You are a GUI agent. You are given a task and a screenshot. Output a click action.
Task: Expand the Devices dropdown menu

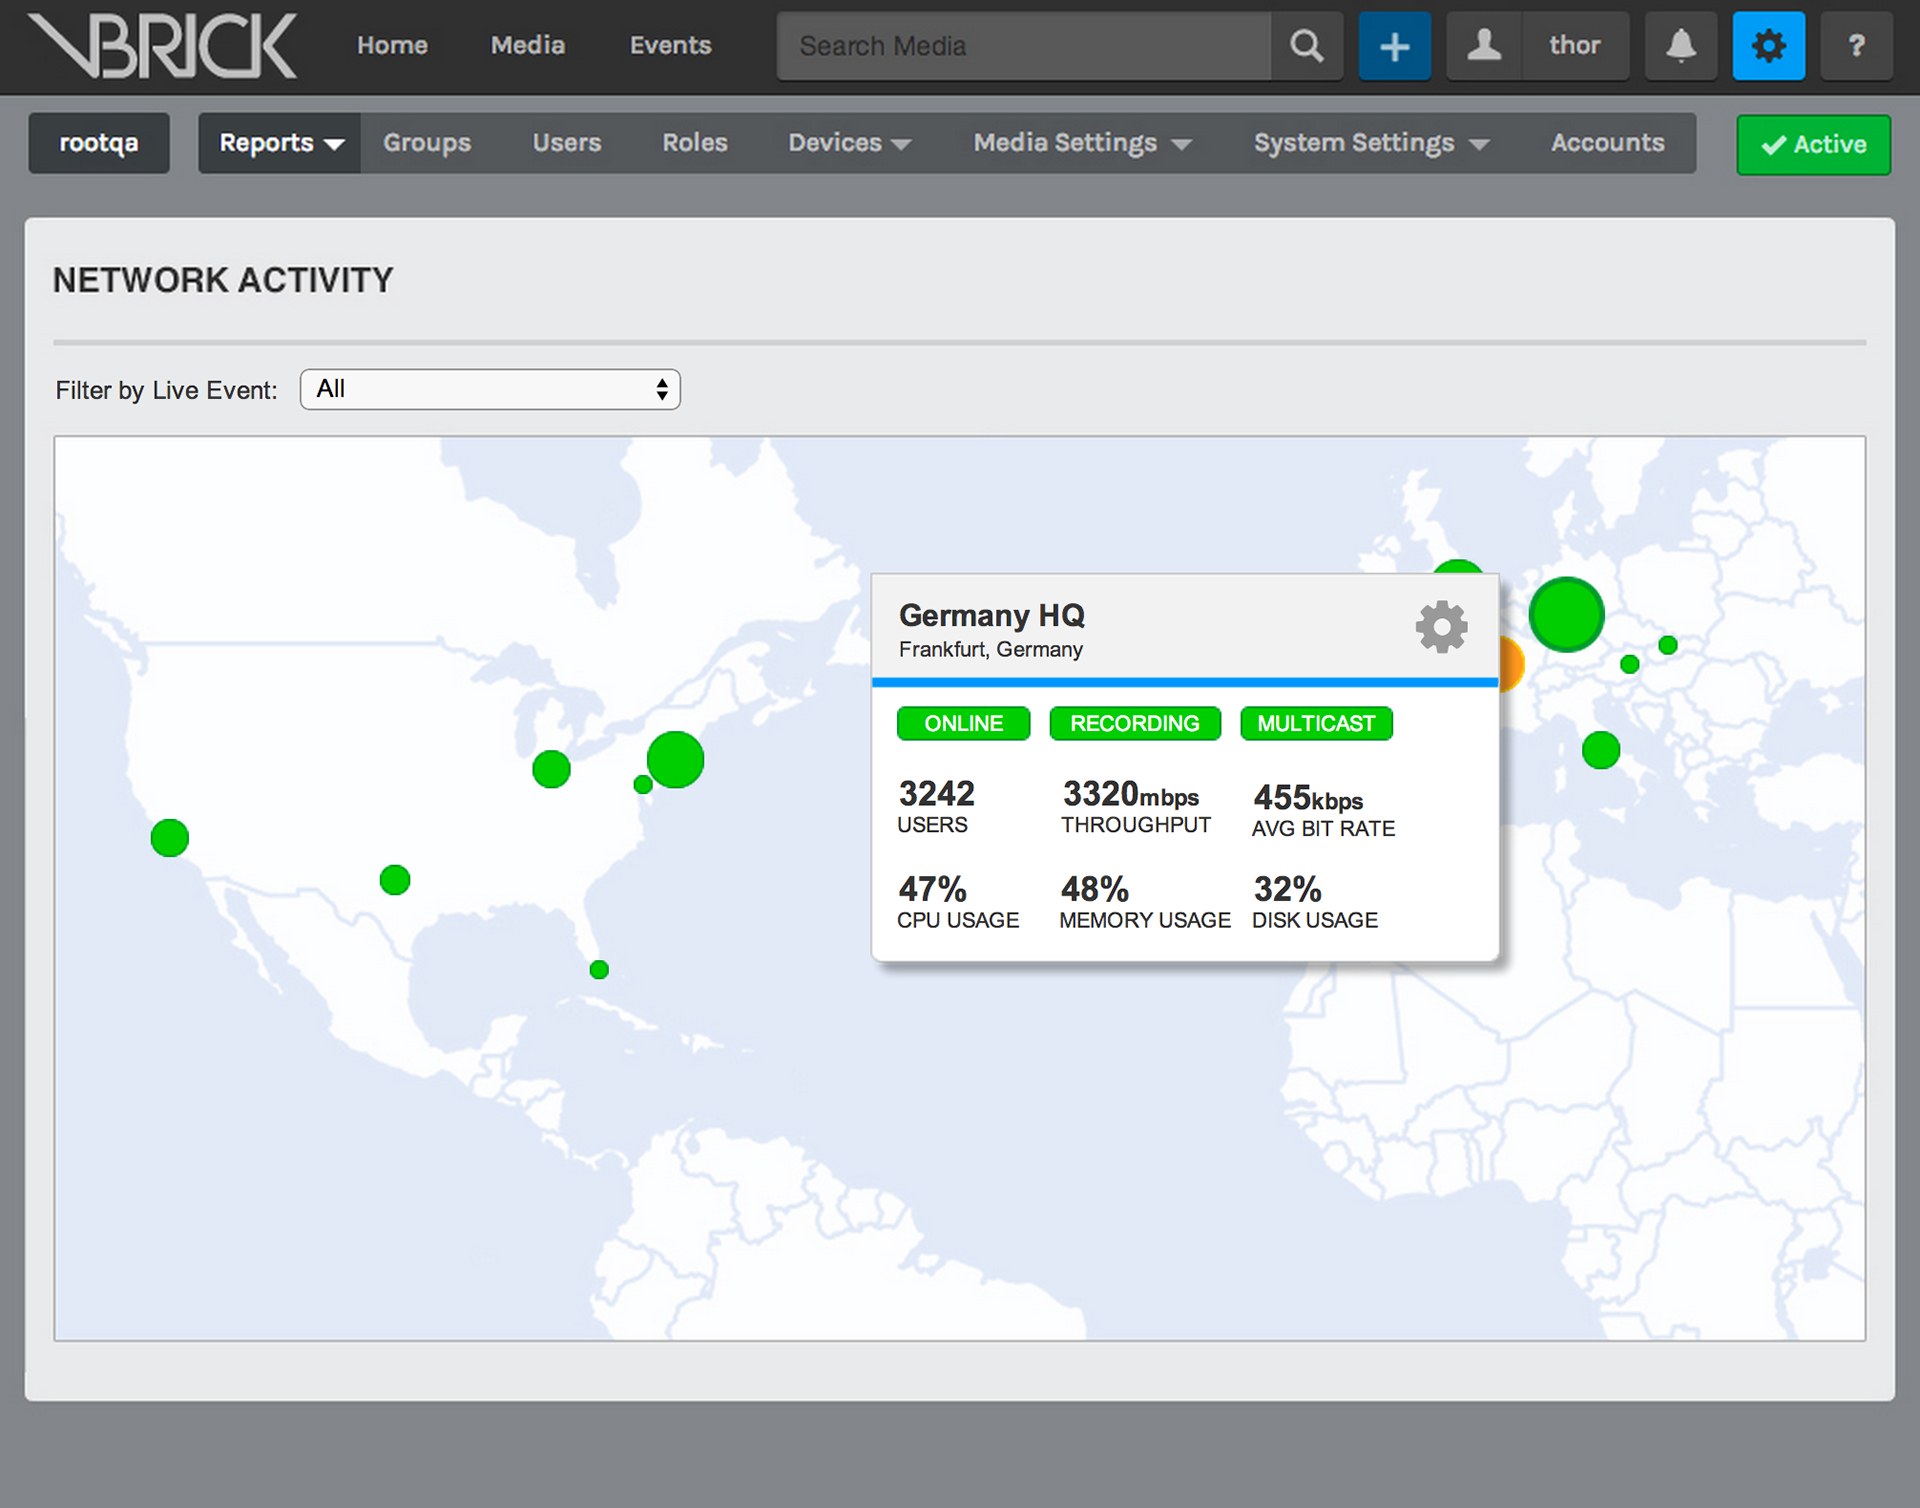849,143
